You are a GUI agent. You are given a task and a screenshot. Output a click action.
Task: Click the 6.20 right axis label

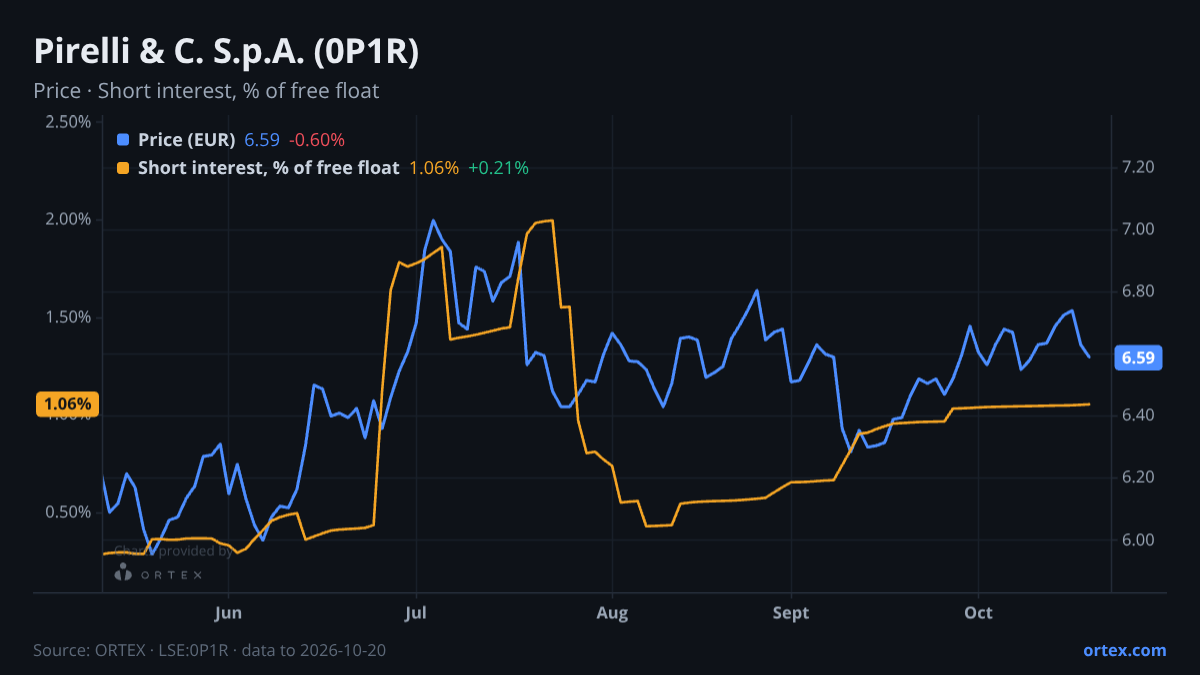pos(1139,477)
